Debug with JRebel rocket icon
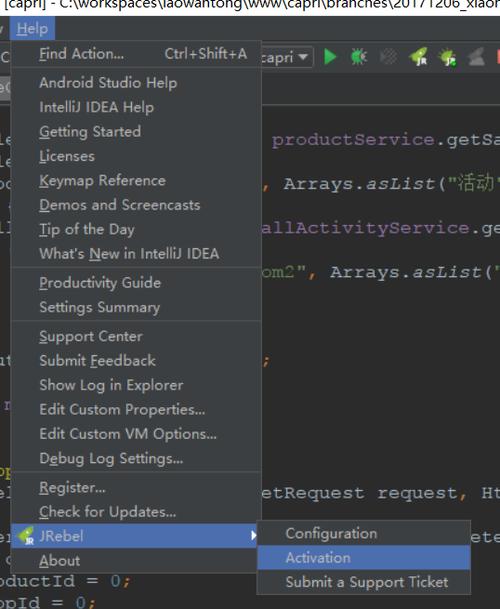The width and height of the screenshot is (500, 609). tap(448, 57)
